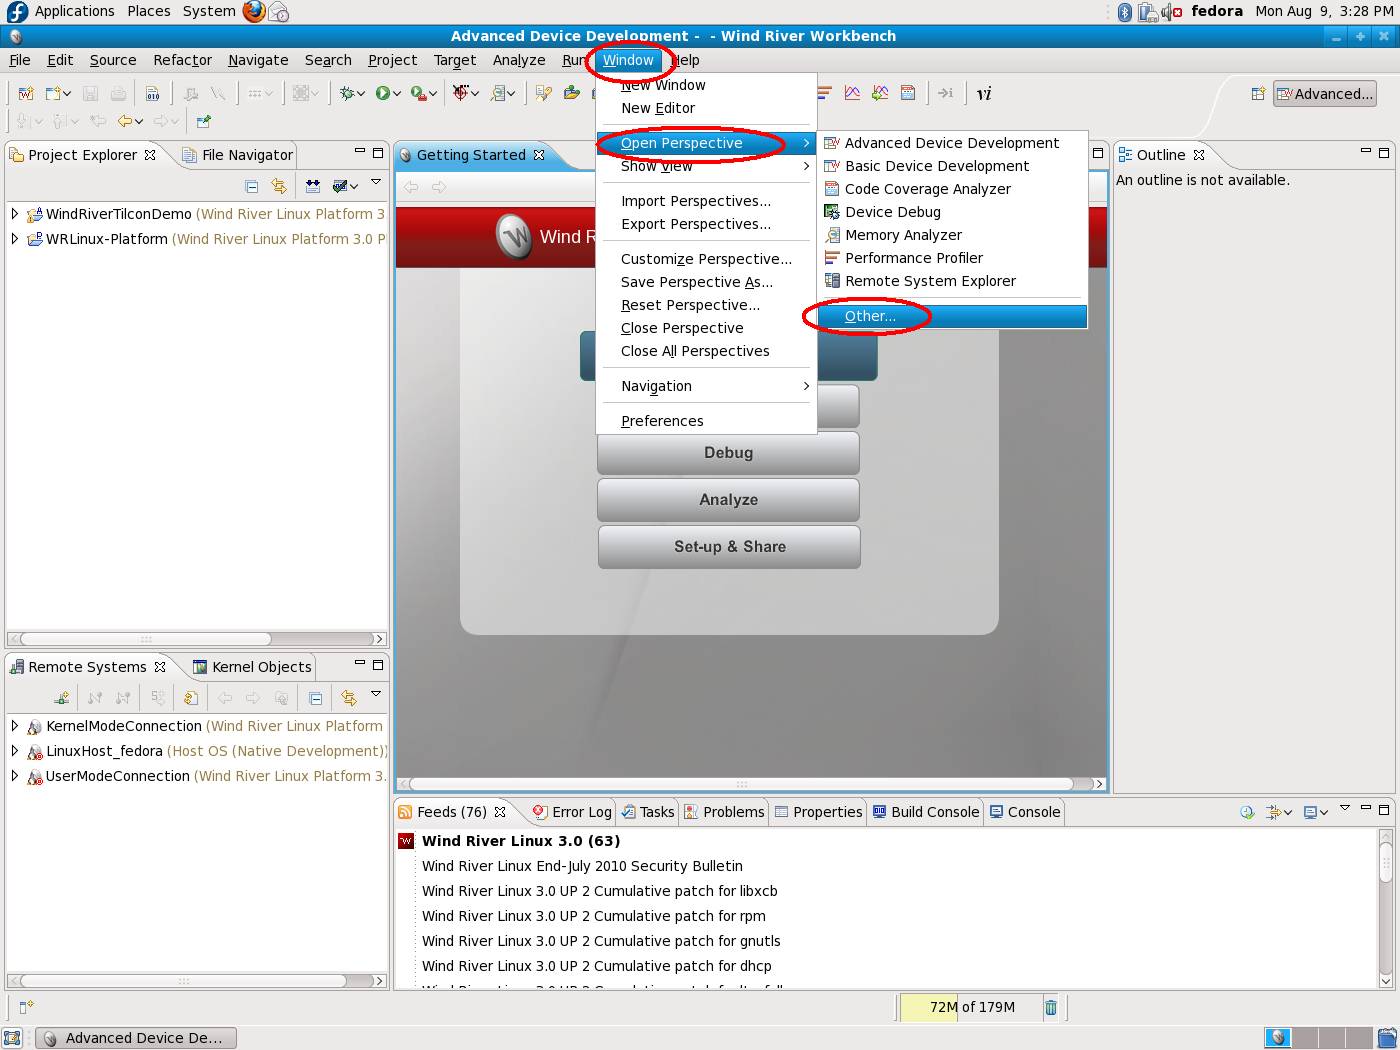Viewport: 1400px width, 1050px height.
Task: Click the Advanced... perspective button
Action: [x=1324, y=94]
